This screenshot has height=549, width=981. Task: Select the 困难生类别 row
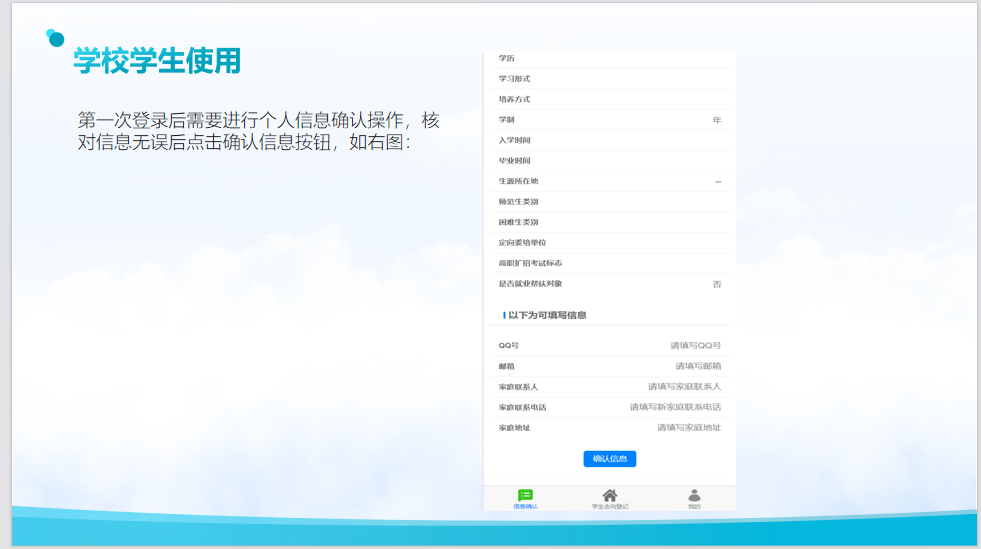click(x=609, y=222)
